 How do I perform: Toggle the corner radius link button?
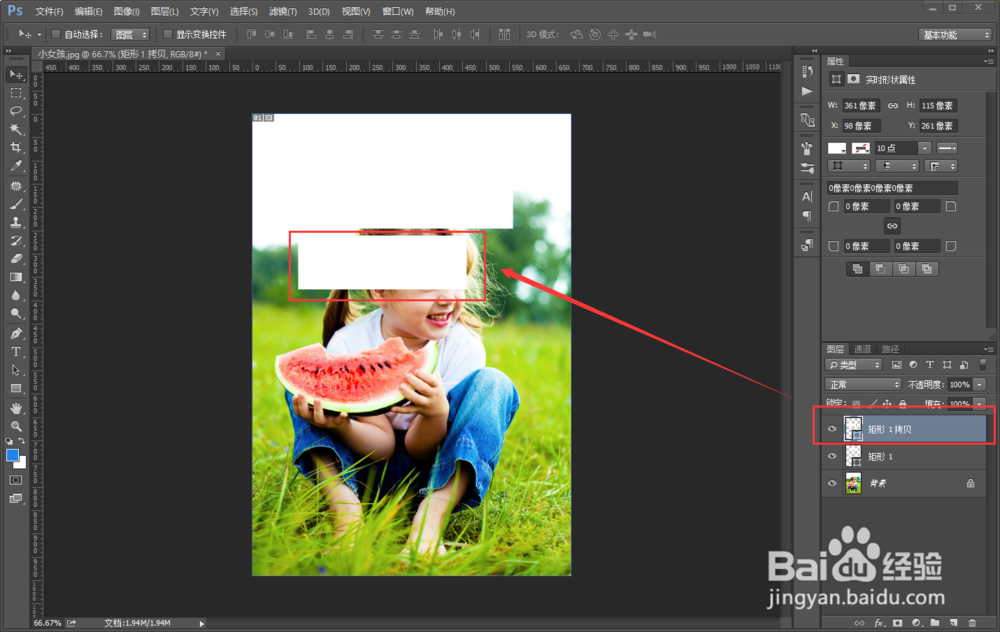[x=892, y=226]
